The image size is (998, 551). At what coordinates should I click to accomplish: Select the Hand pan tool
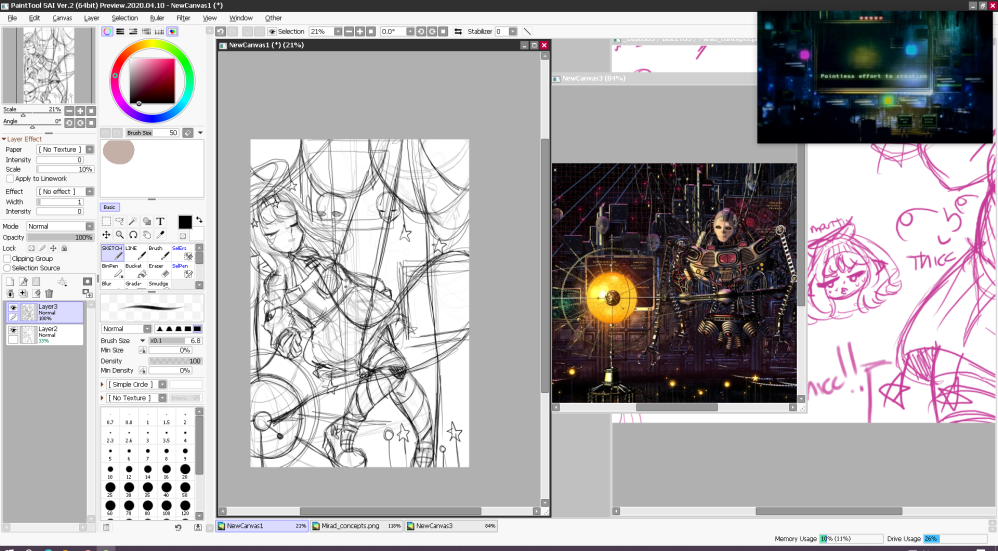tap(146, 235)
